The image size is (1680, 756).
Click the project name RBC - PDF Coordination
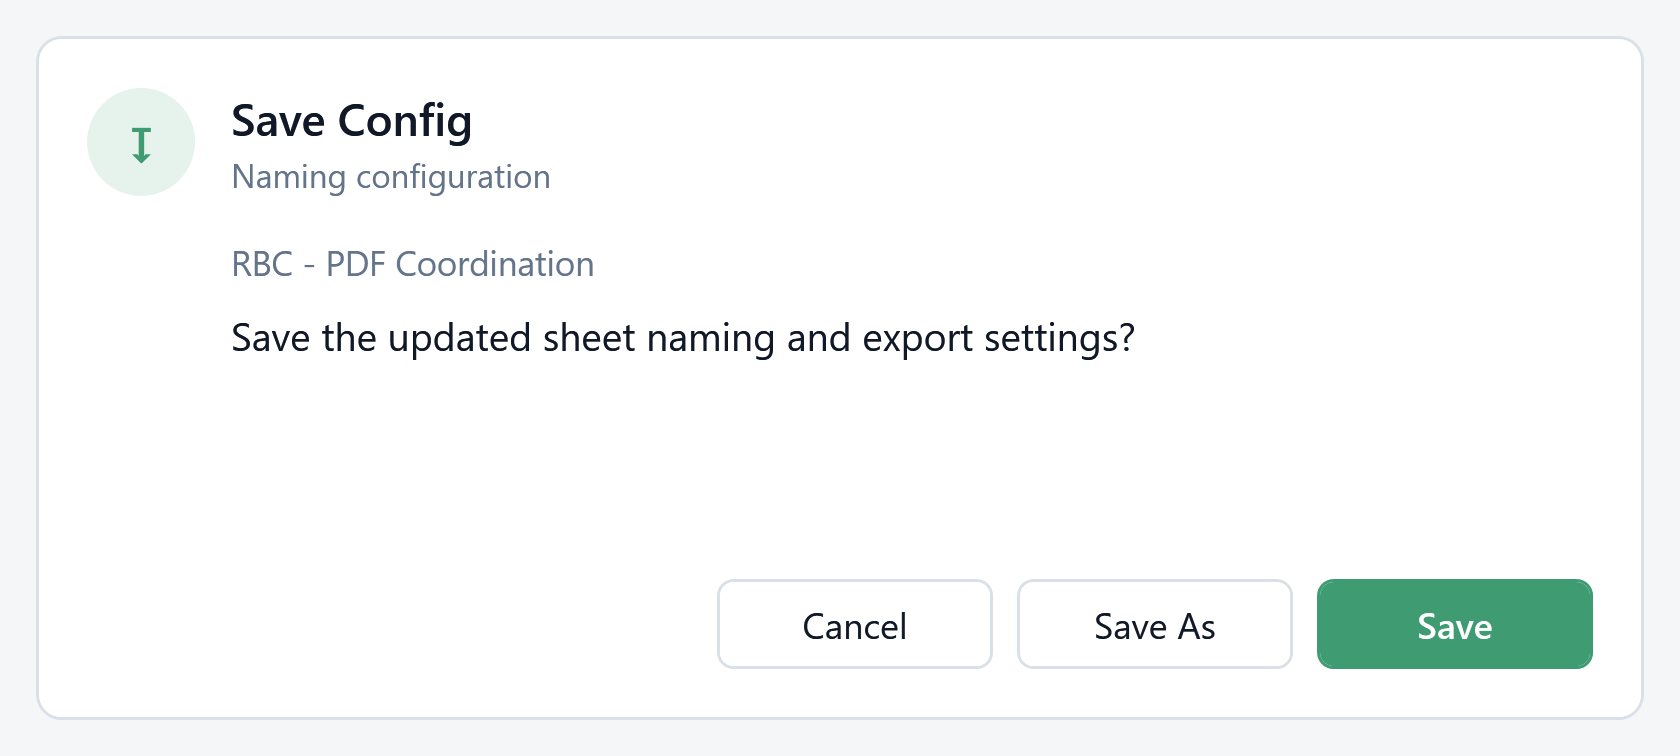pyautogui.click(x=412, y=264)
